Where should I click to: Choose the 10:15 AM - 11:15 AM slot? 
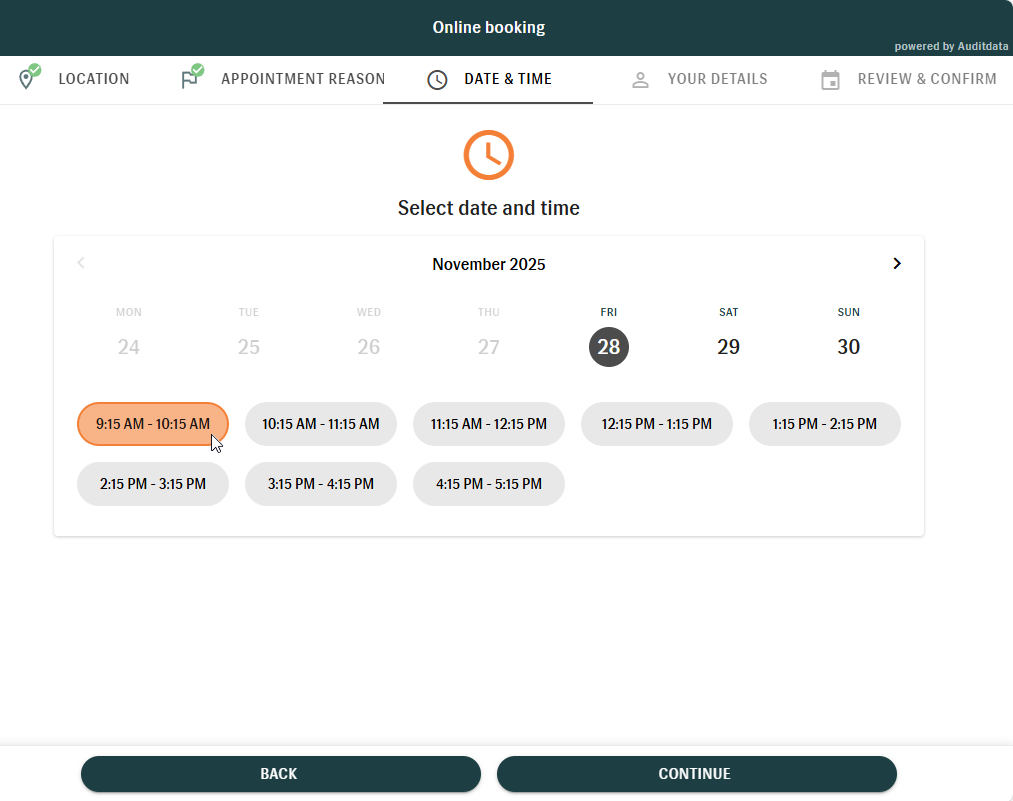(x=321, y=424)
